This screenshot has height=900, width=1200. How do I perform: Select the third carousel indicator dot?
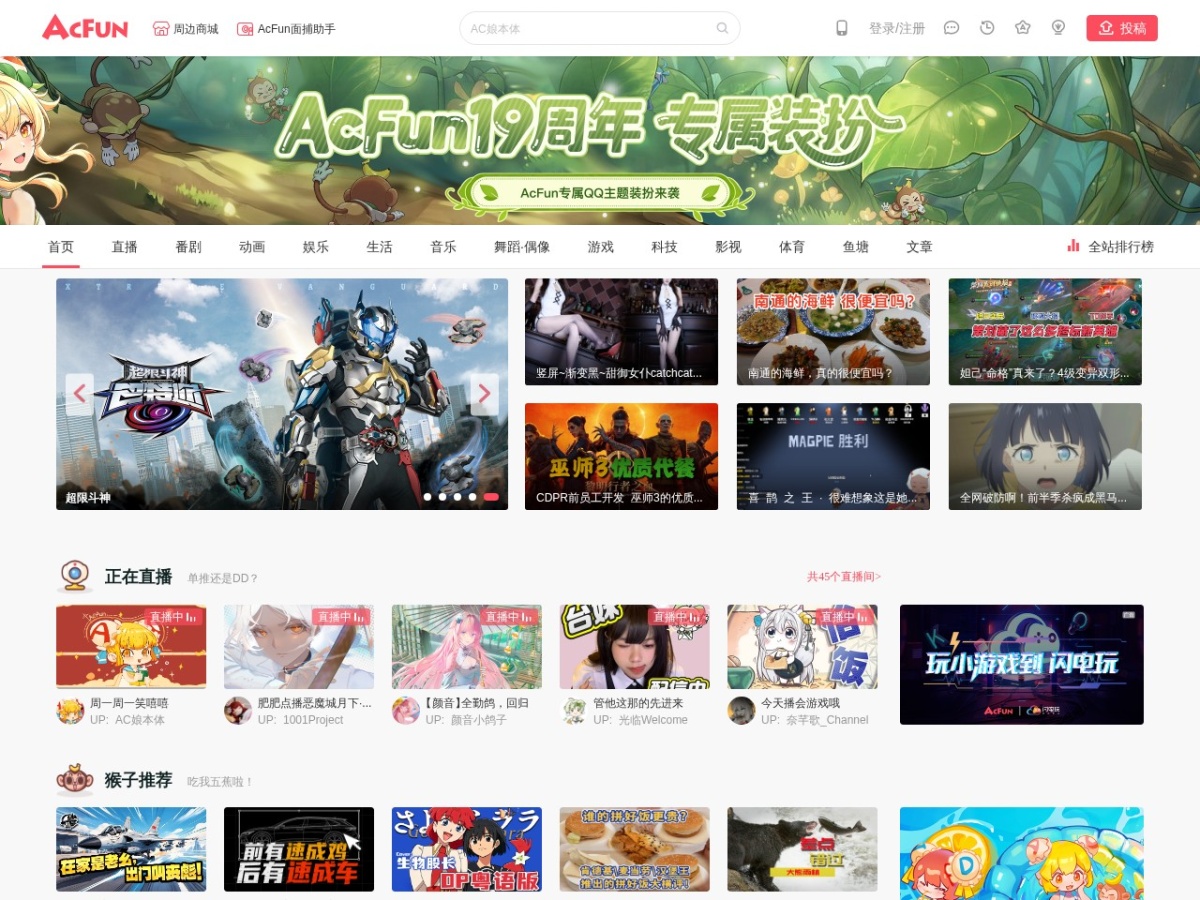(457, 496)
